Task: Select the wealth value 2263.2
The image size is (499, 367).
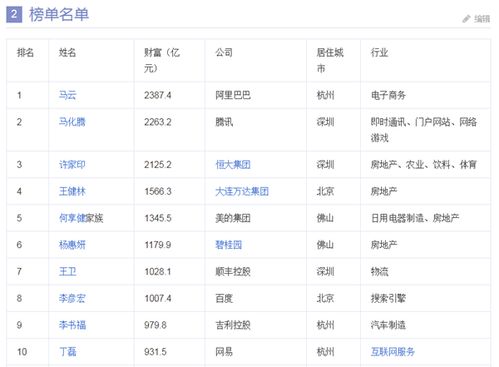Action: 158,122
